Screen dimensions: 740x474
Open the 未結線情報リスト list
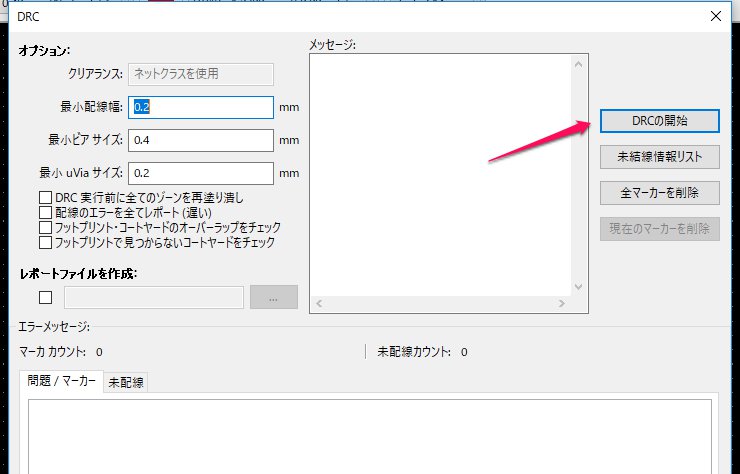[x=659, y=156]
